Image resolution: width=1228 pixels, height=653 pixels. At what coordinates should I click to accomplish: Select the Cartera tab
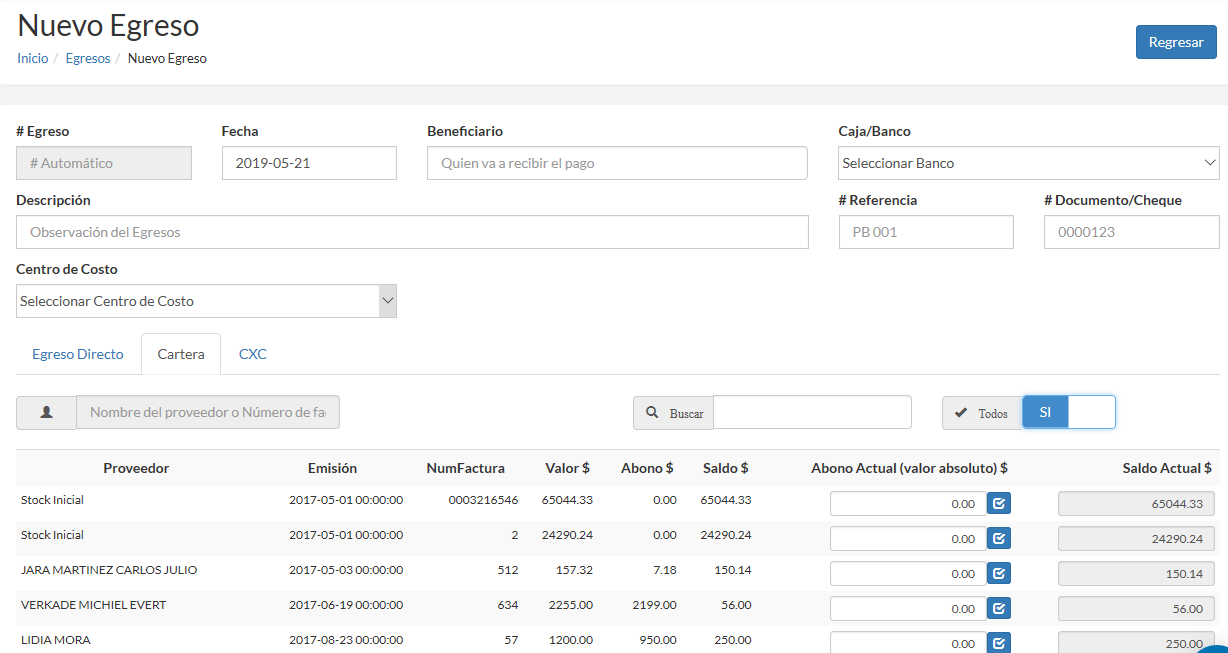[x=181, y=354]
